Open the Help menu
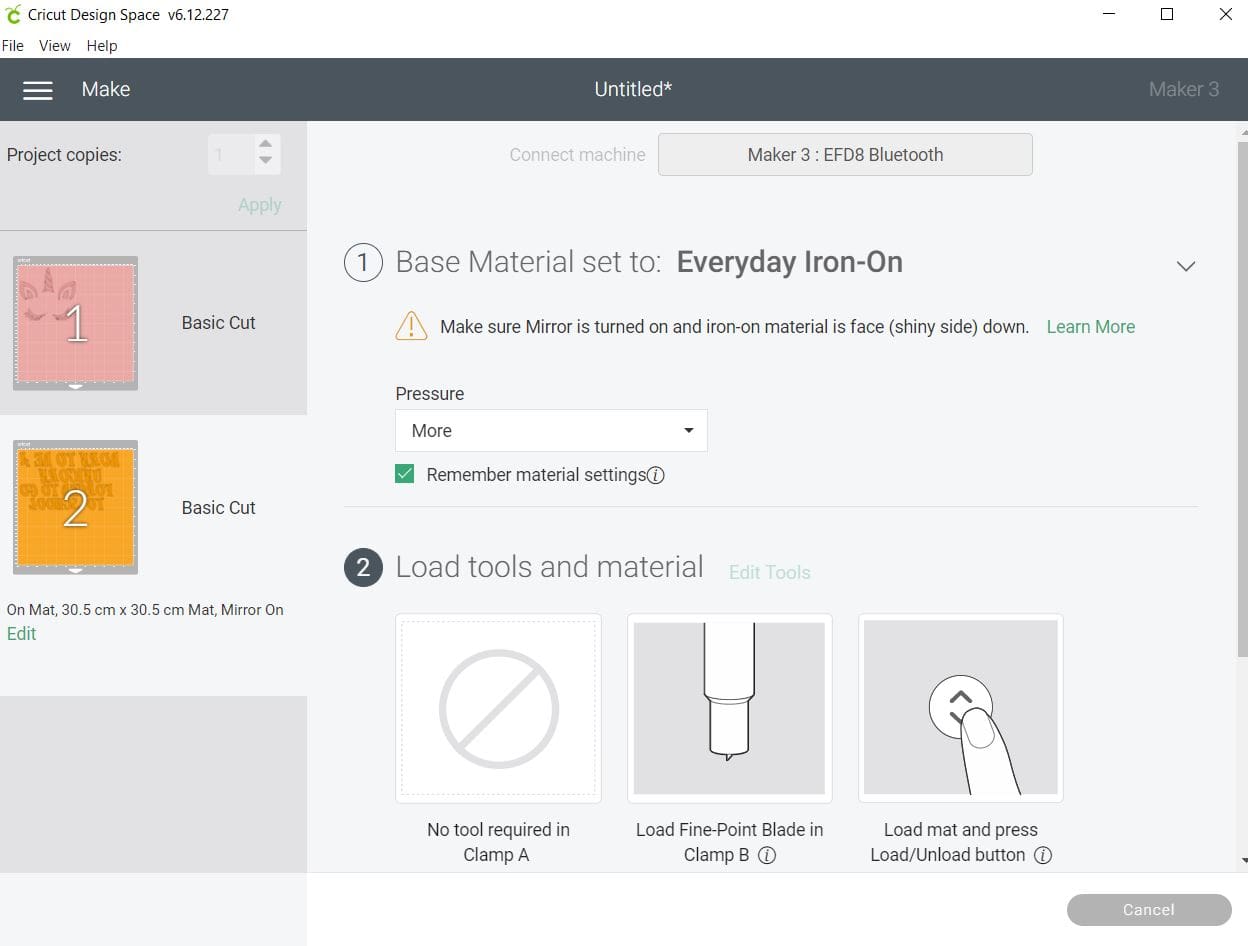Image resolution: width=1248 pixels, height=946 pixels. (x=102, y=46)
